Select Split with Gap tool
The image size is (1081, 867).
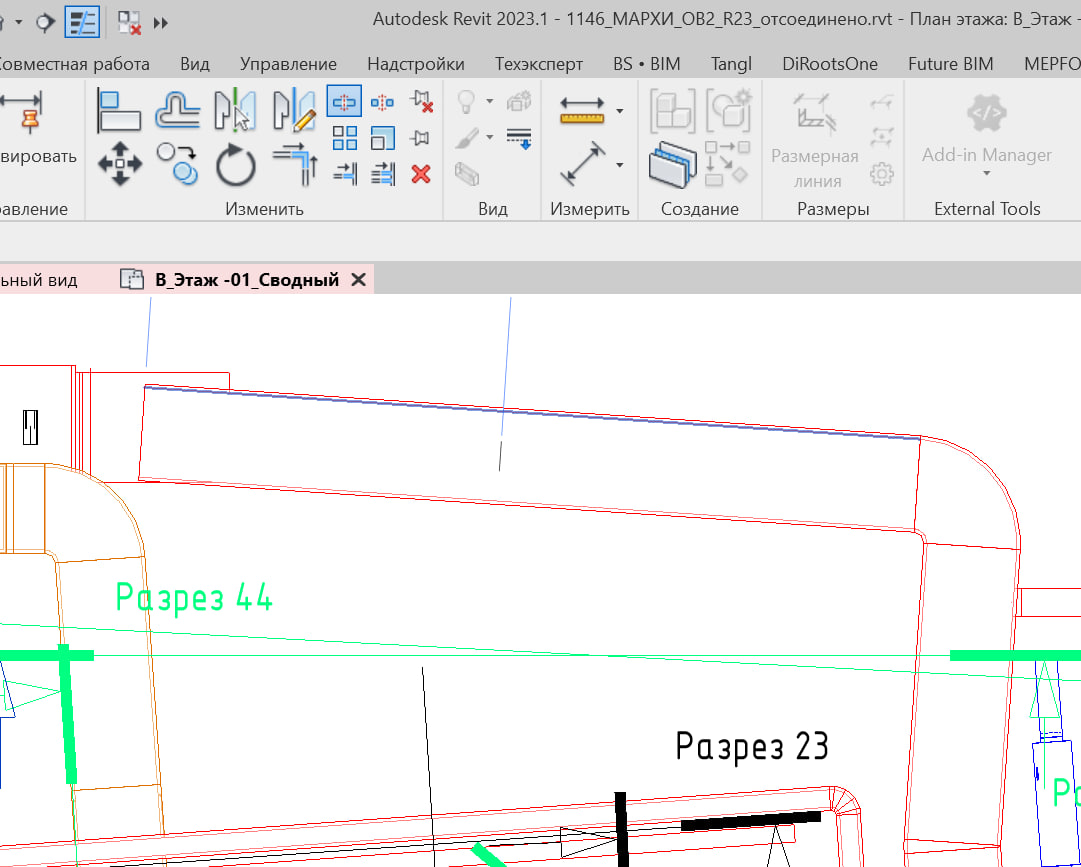pyautogui.click(x=382, y=103)
